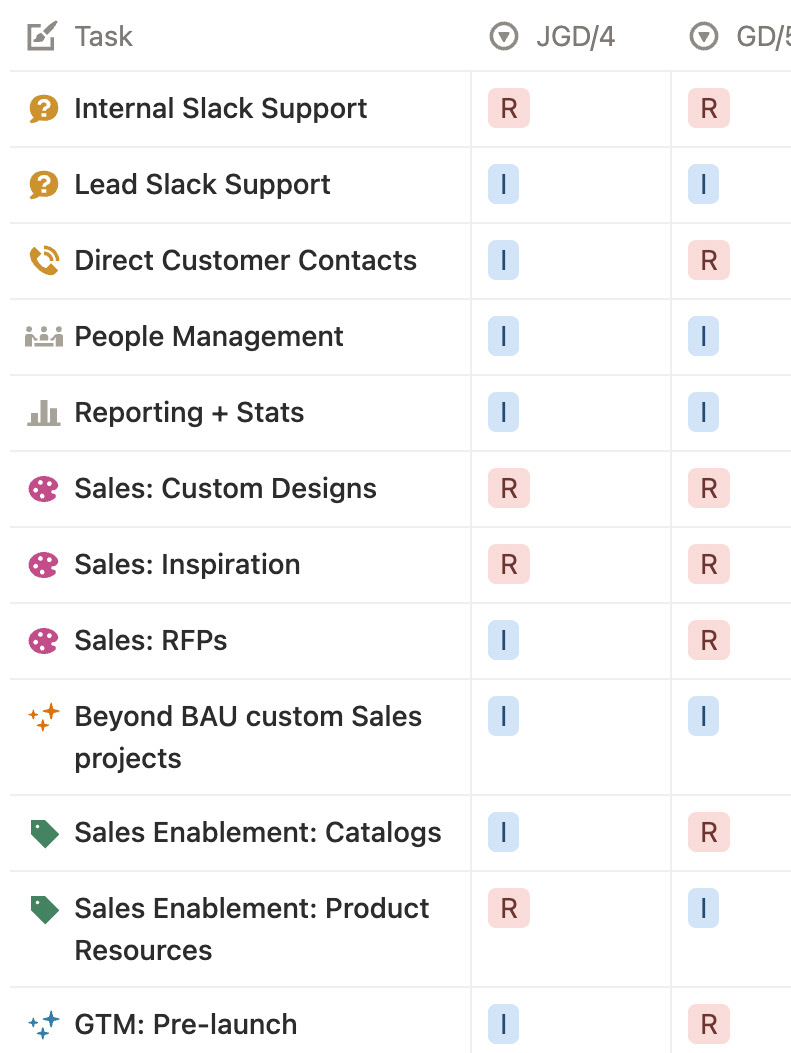
Task: Open the Lead Slack Support task
Action: click(202, 184)
